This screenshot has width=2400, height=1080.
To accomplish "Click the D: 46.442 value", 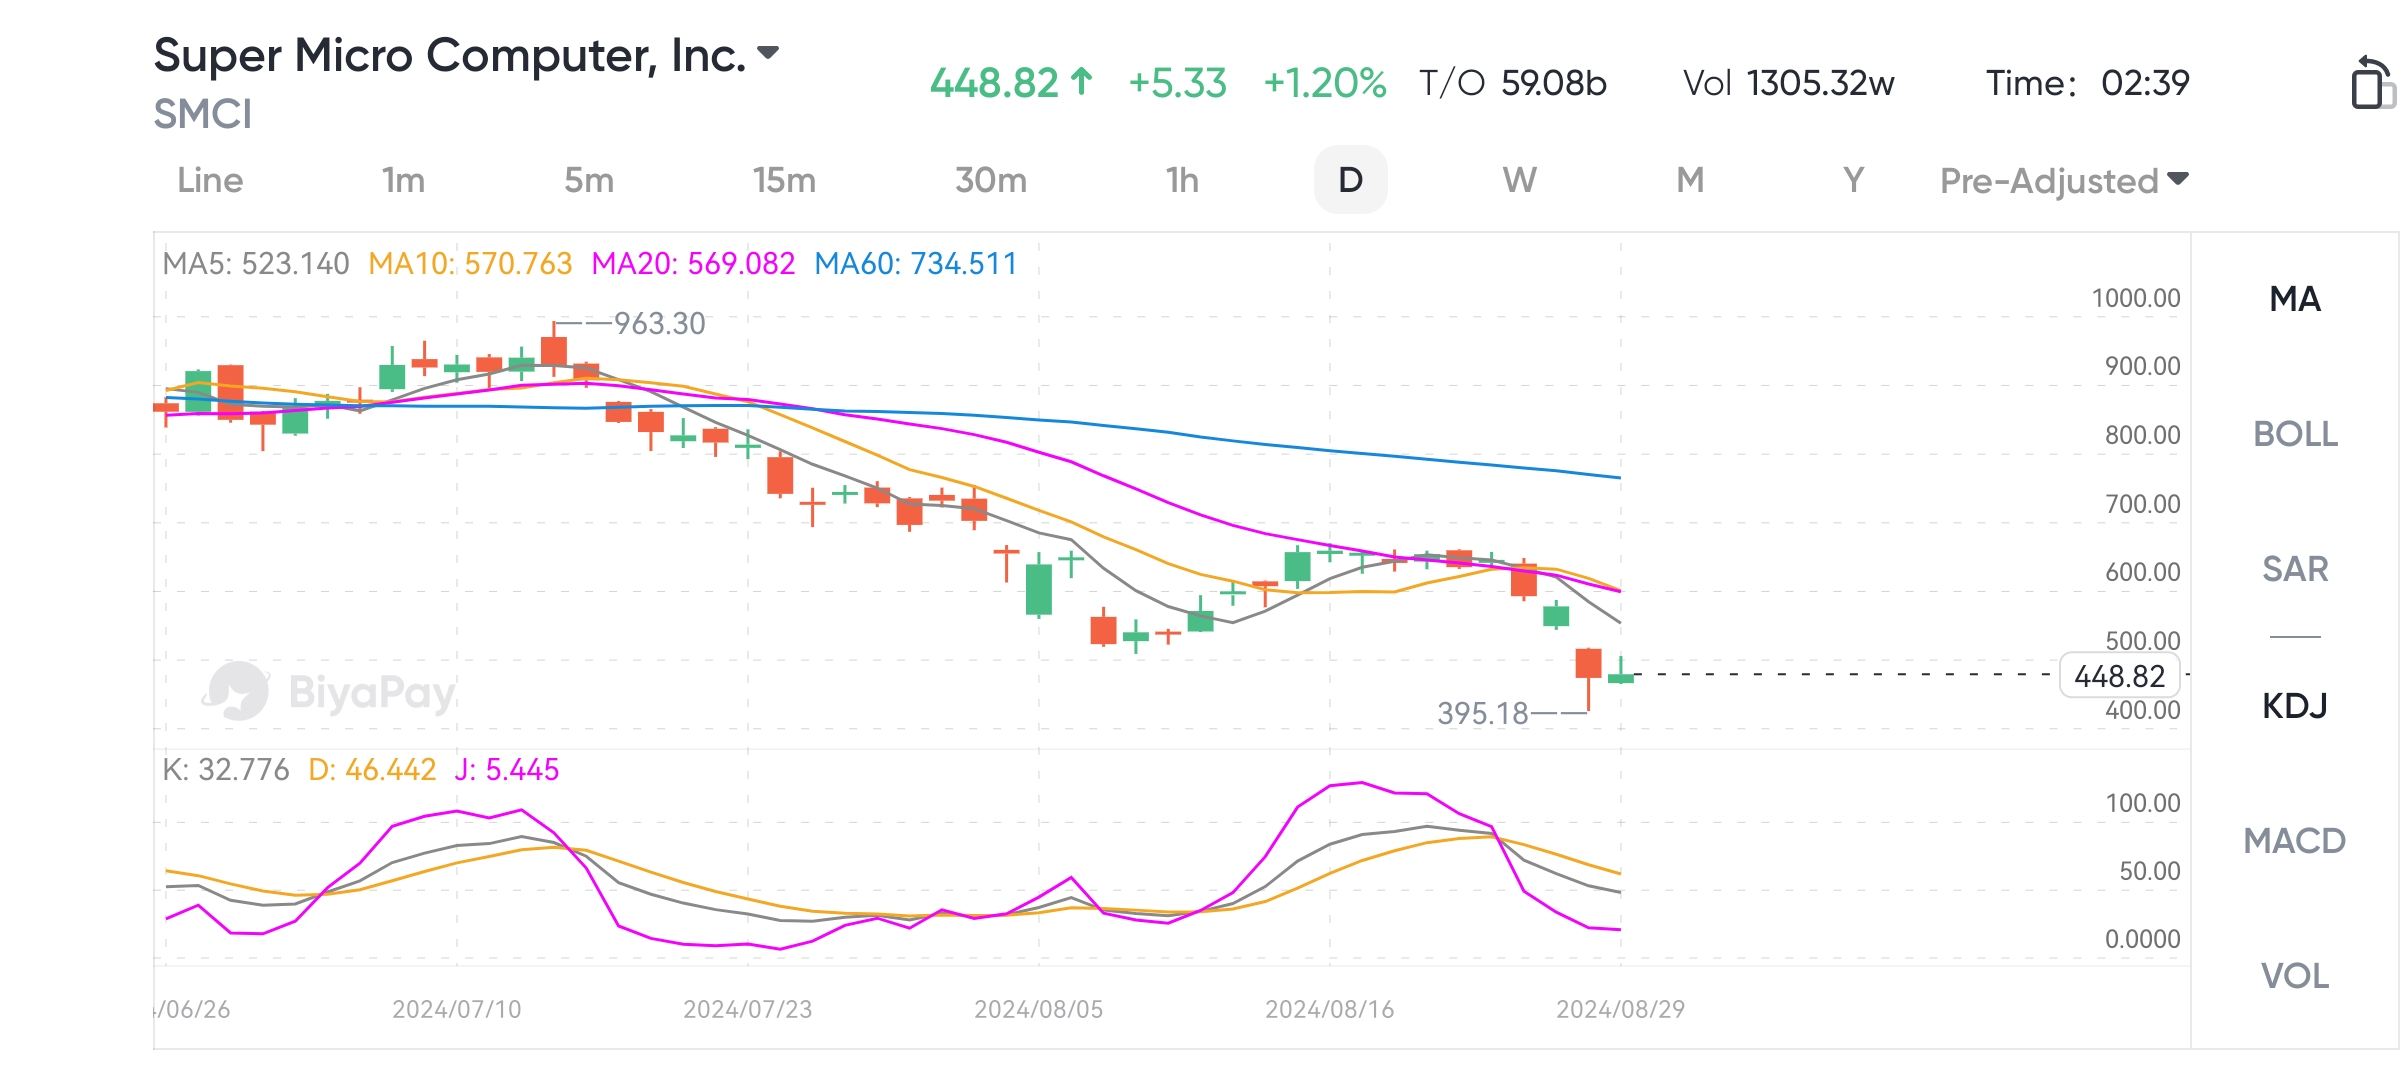I will pyautogui.click(x=372, y=770).
